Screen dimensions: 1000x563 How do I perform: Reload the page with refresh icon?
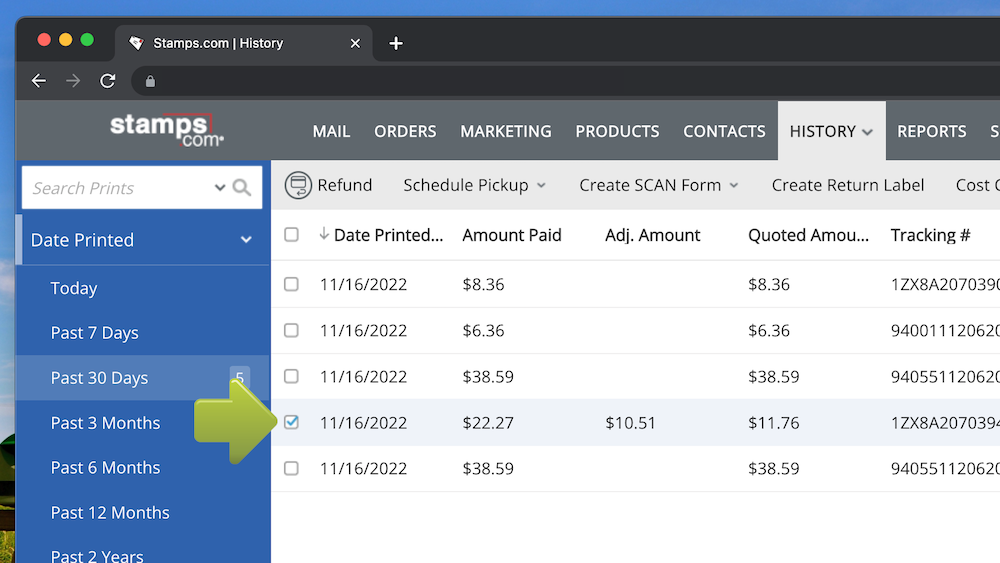click(107, 81)
